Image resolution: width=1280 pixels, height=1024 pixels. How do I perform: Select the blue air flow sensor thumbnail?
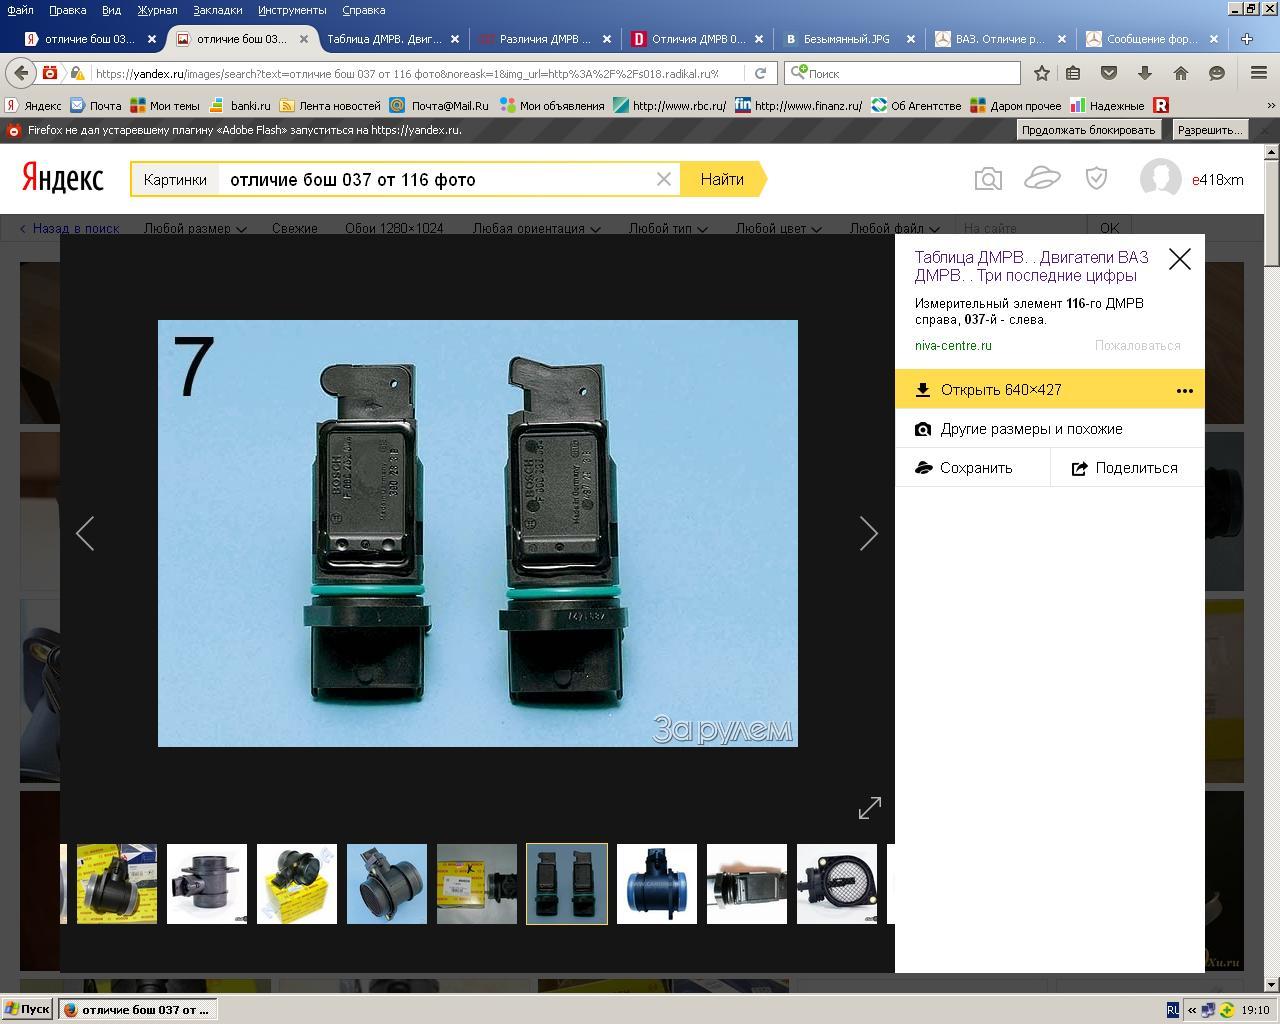656,884
